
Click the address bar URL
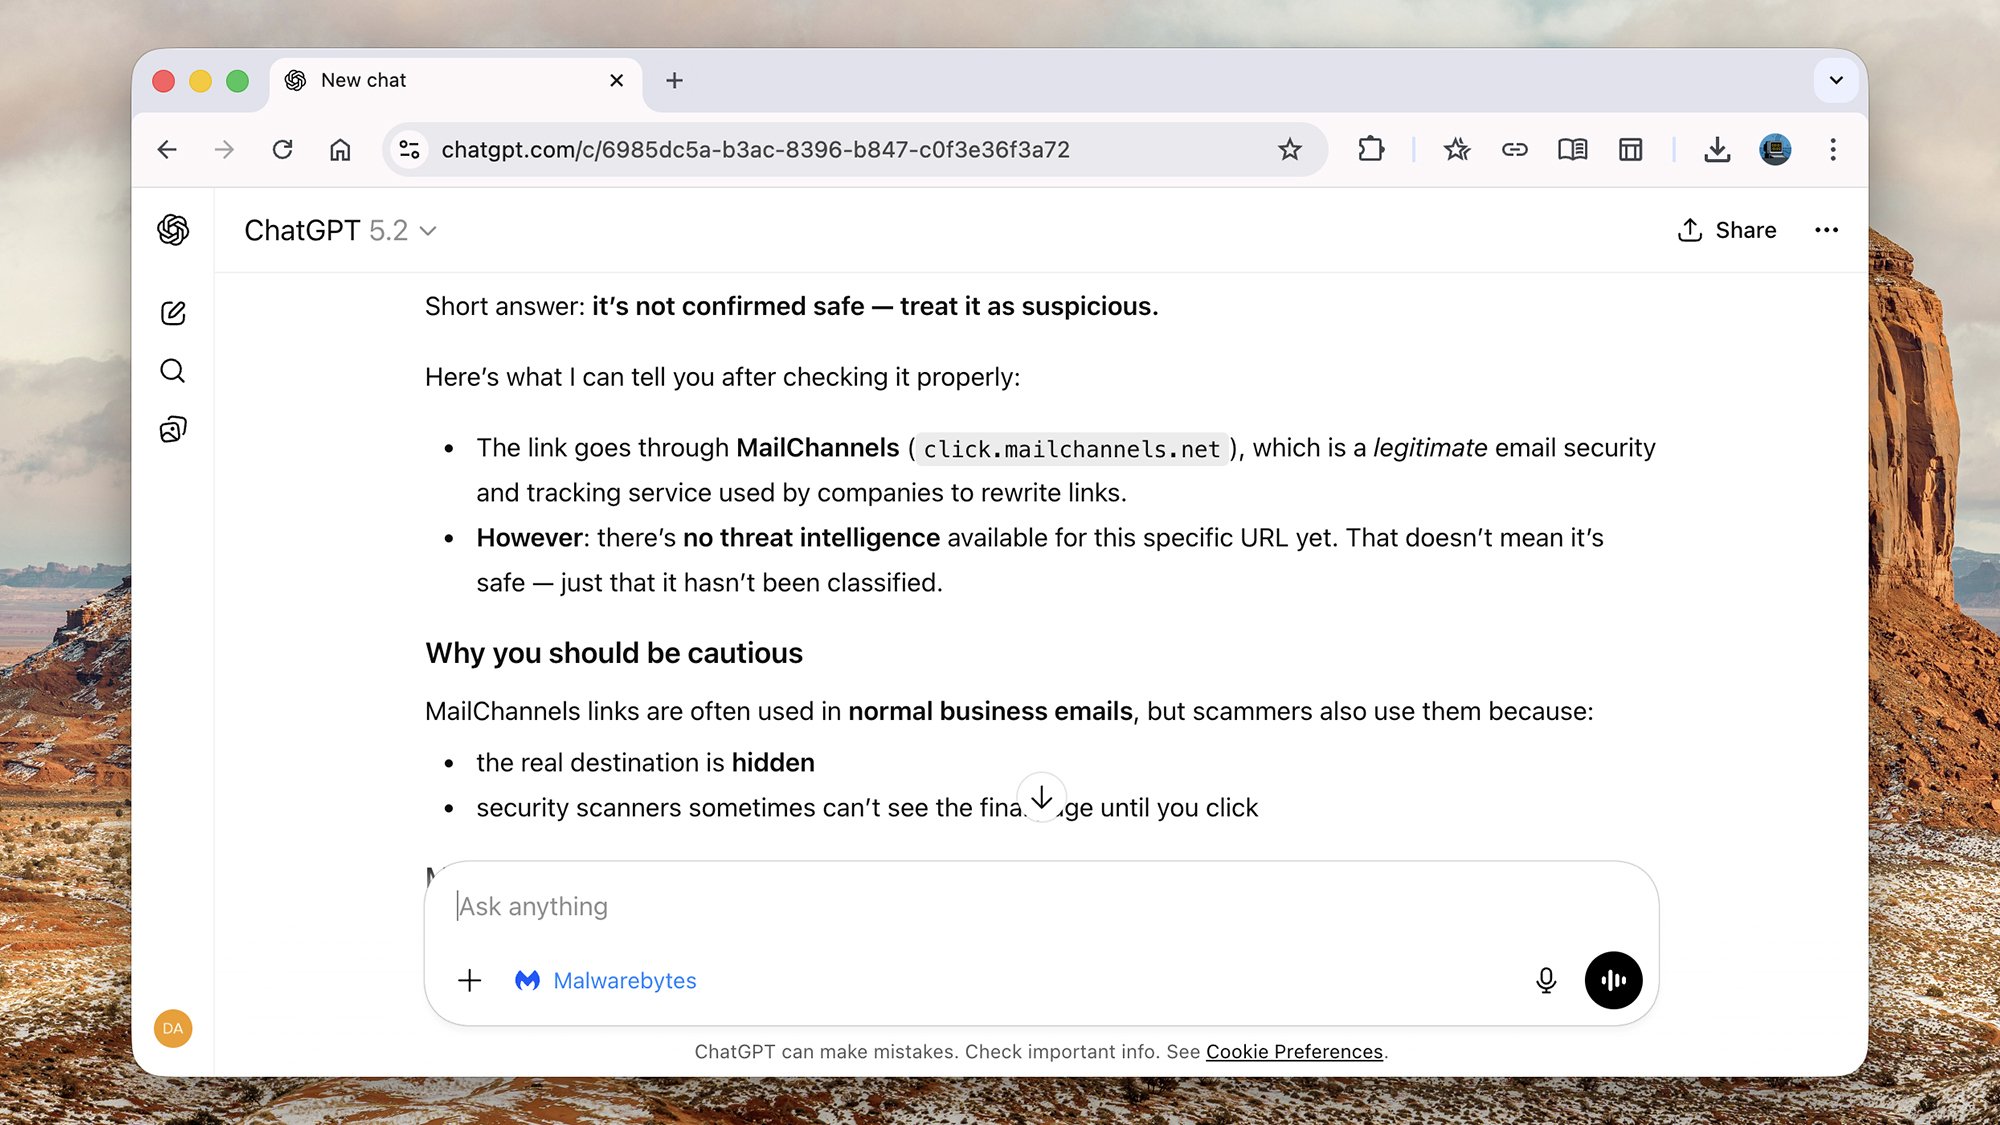755,150
